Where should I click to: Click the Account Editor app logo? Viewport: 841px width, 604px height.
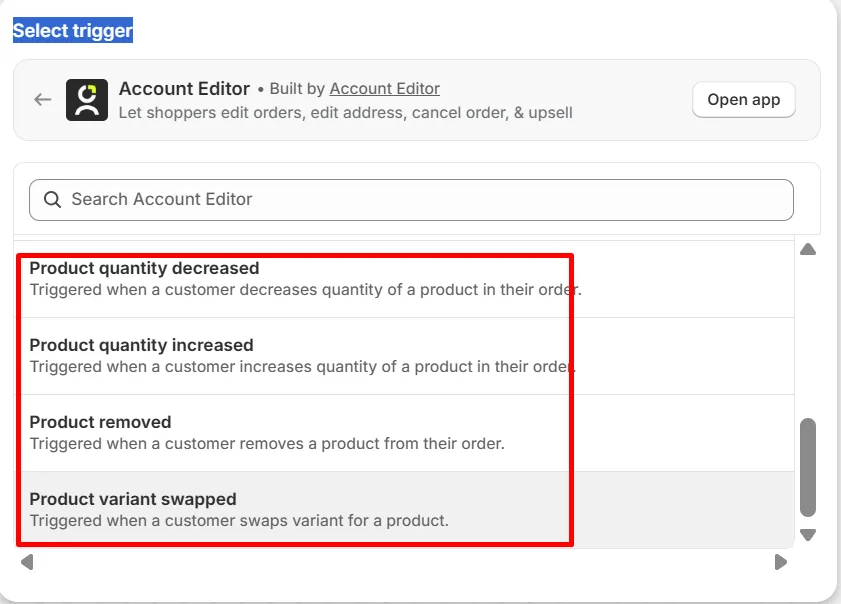[87, 100]
